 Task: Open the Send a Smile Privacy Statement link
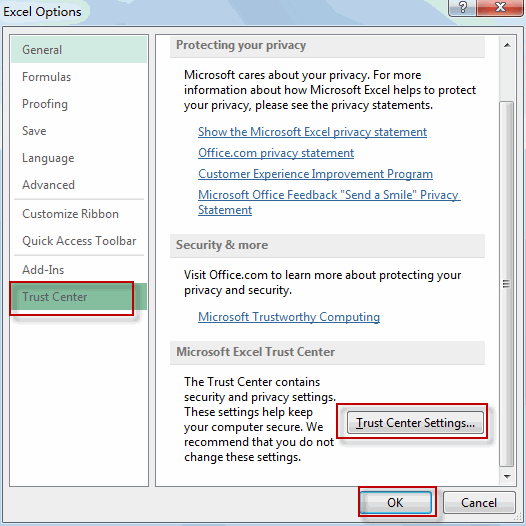[x=329, y=202]
